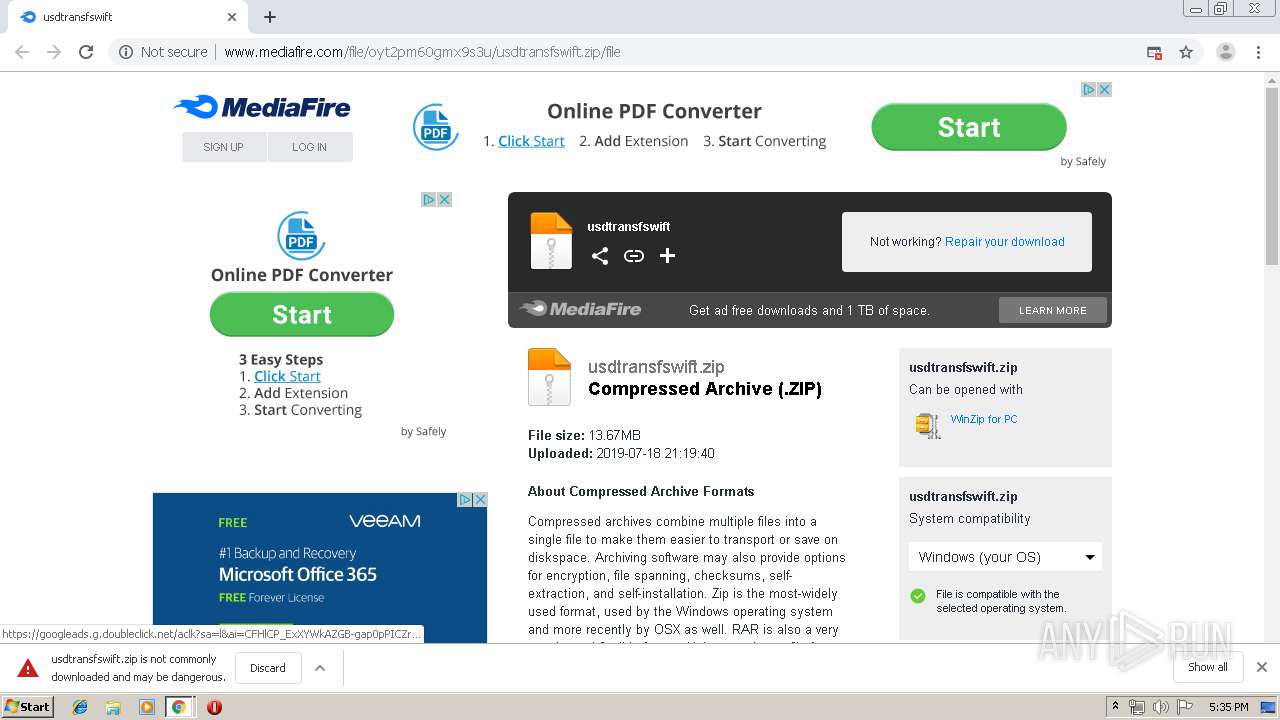Bookmark this page with the star icon
The height and width of the screenshot is (720, 1280).
[x=1186, y=52]
